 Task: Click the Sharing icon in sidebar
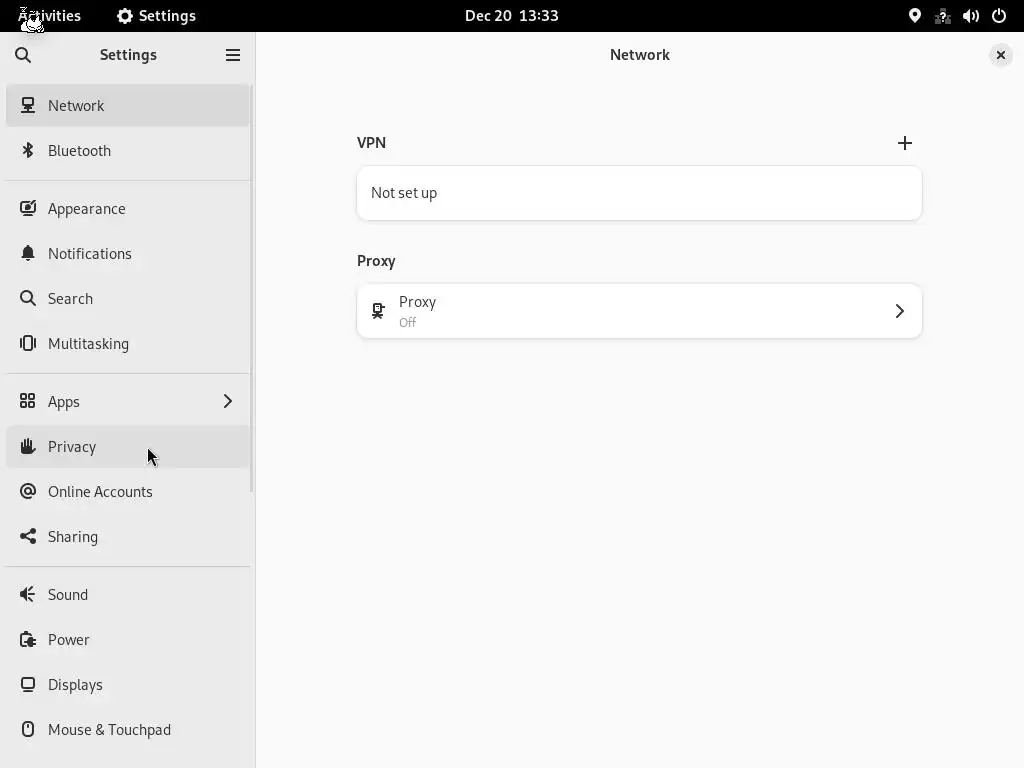[x=27, y=536]
